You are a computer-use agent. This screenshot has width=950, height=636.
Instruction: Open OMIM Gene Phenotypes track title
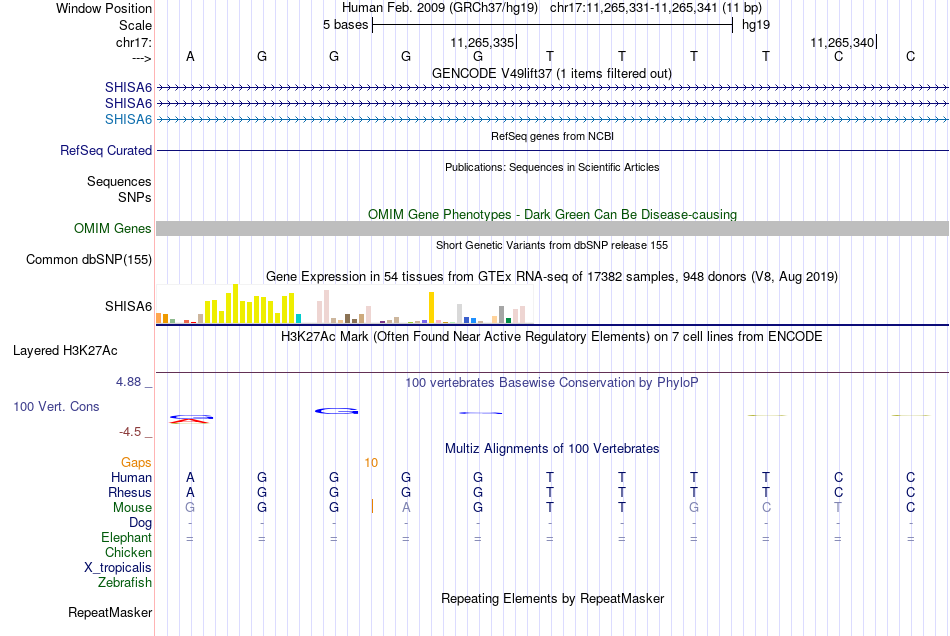point(552,214)
